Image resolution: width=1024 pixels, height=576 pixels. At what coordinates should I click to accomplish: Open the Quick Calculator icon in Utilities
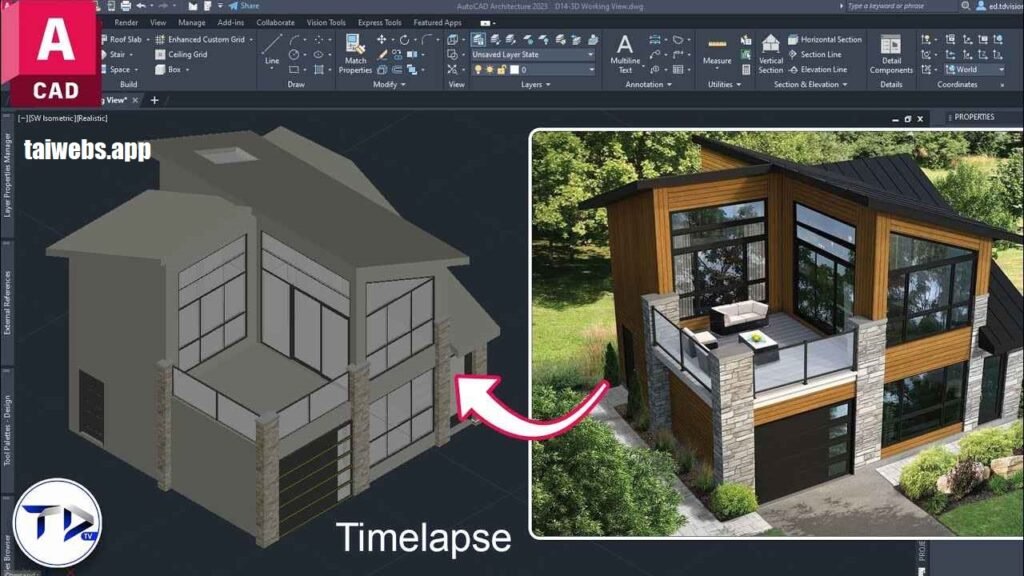pyautogui.click(x=746, y=69)
